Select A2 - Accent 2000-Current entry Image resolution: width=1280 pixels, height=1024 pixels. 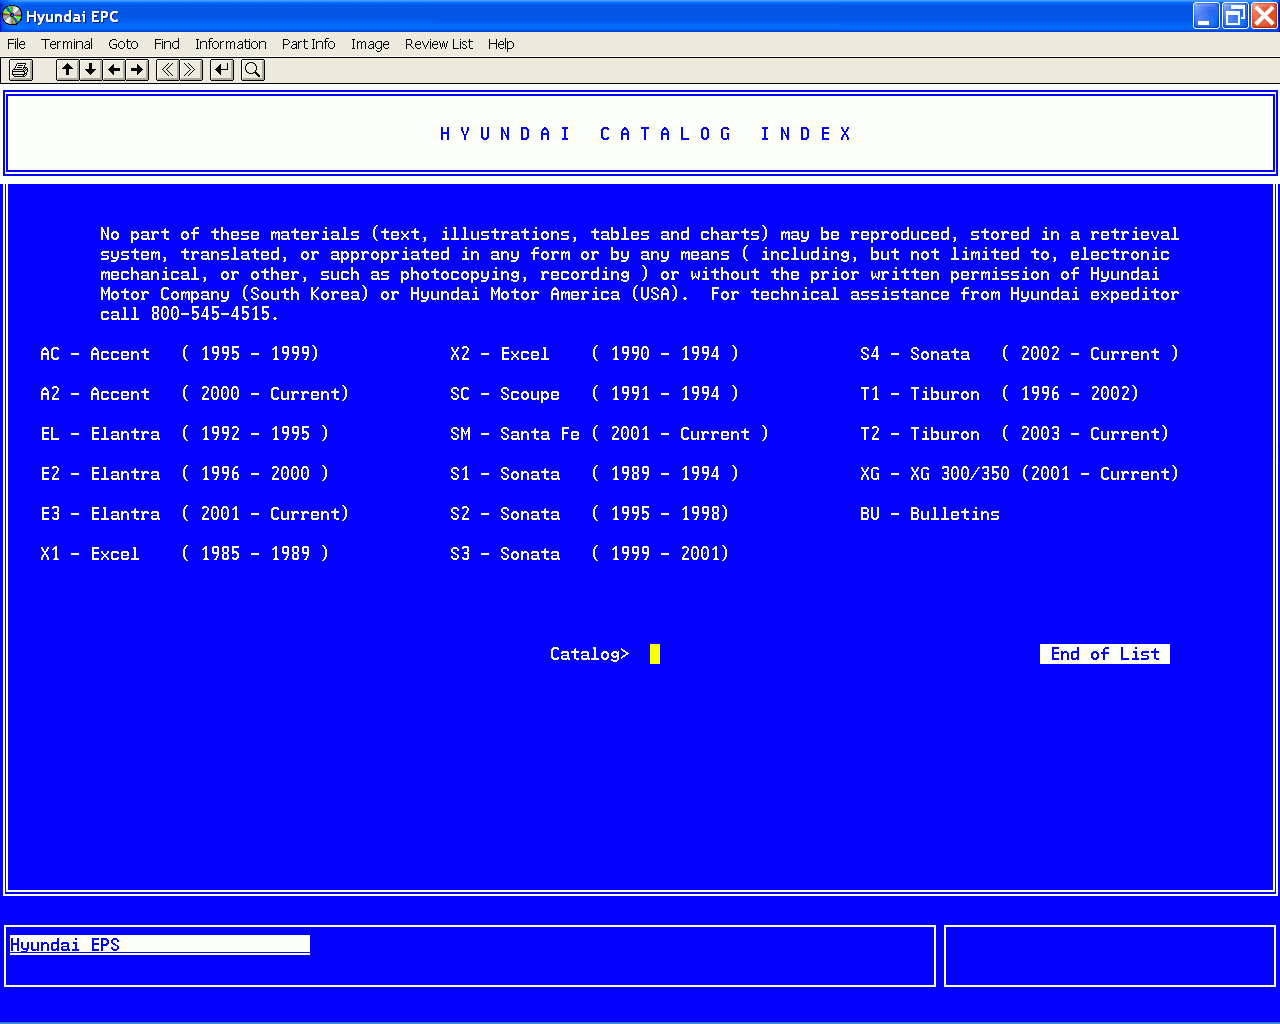tap(195, 394)
